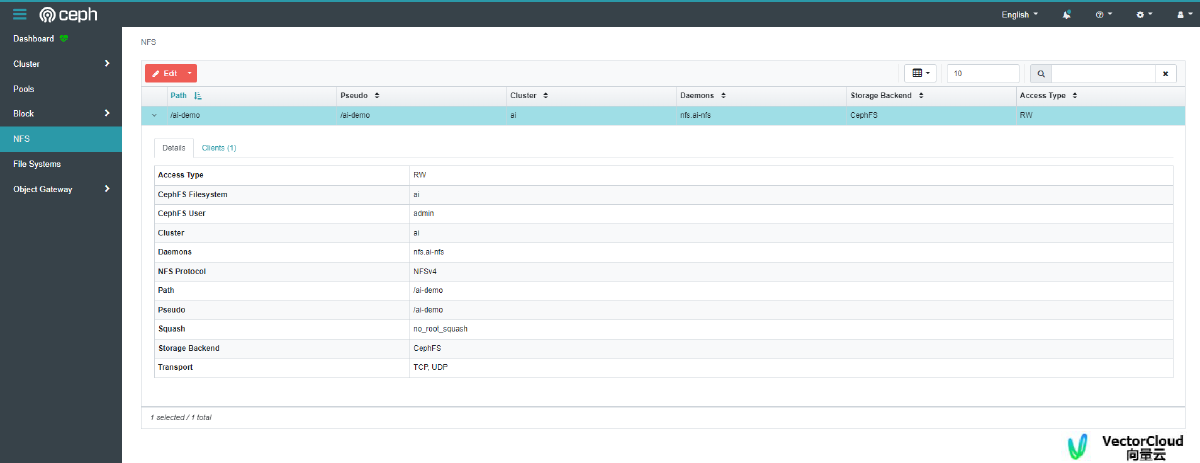The height and width of the screenshot is (463, 1200).
Task: Click the search magnifier icon
Action: point(1041,73)
